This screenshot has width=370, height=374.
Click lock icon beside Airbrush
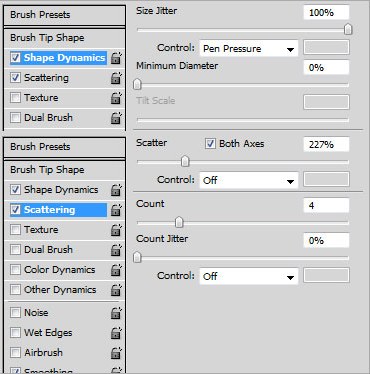(116, 353)
